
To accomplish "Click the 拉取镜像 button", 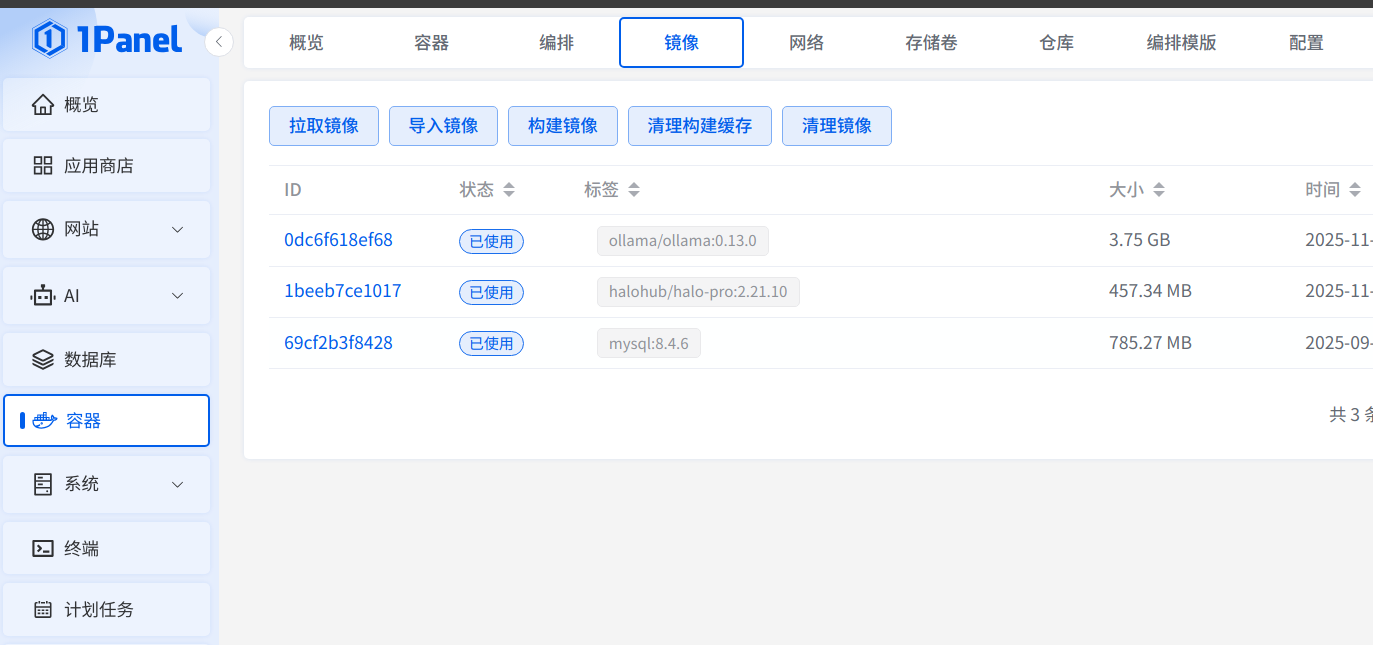I will pos(324,126).
